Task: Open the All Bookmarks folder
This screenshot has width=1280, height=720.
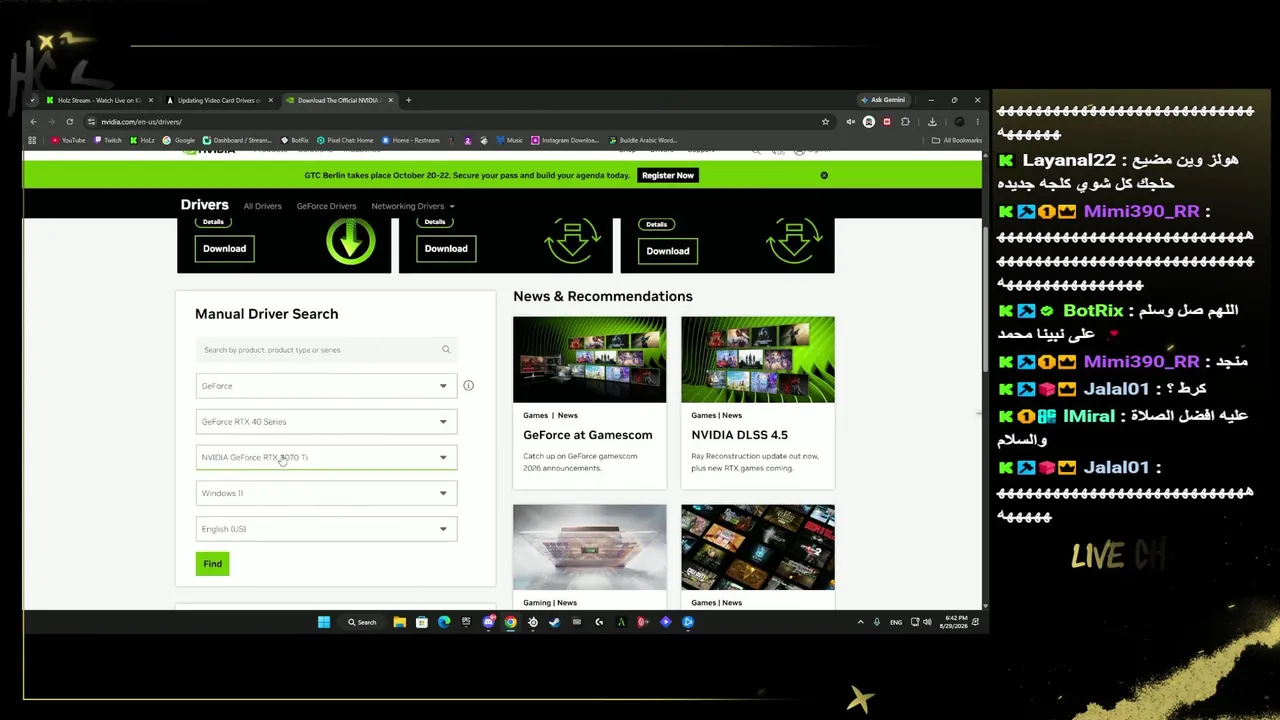Action: coord(957,140)
